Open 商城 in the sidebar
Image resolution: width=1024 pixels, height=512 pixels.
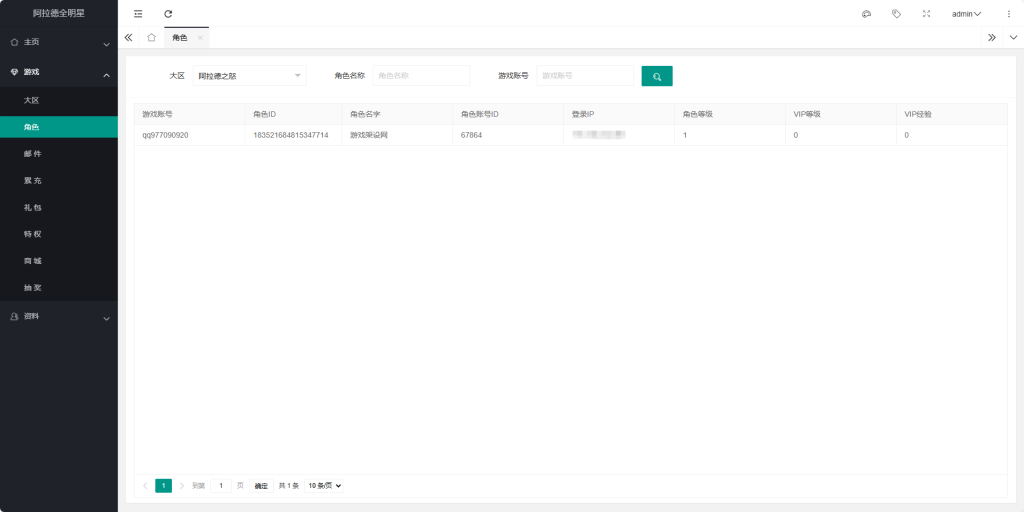59,261
